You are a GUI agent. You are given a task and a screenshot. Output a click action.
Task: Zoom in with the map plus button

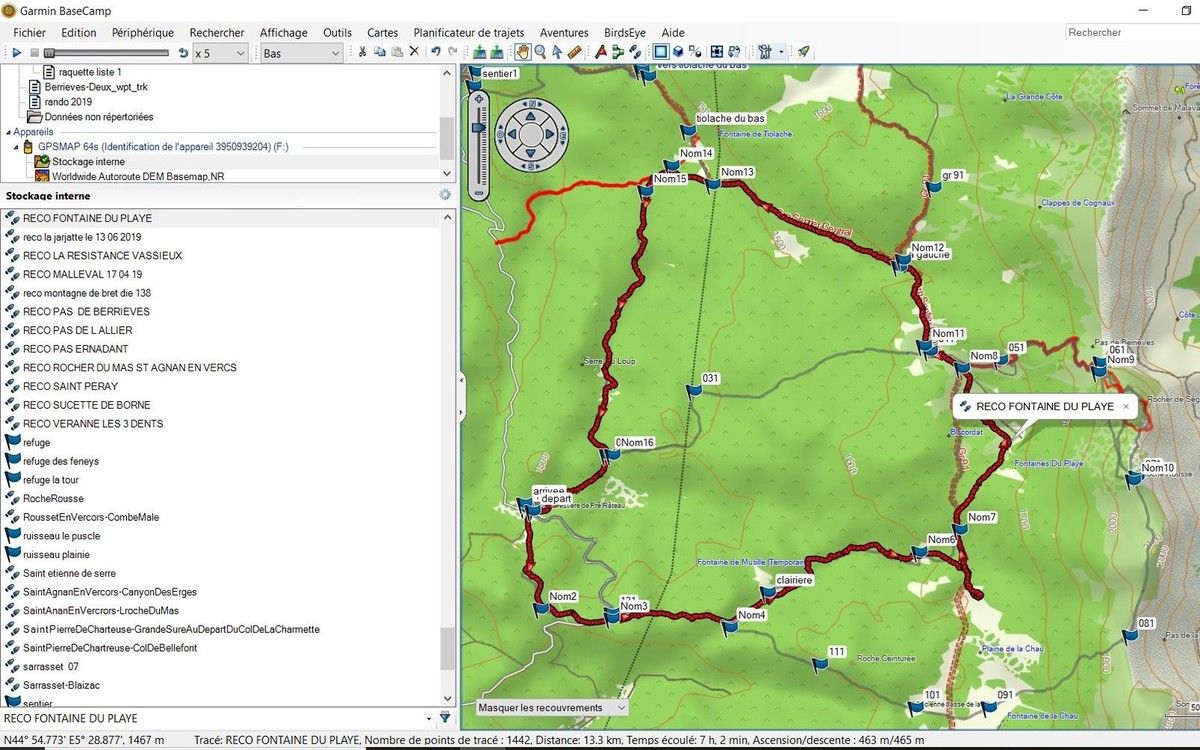pyautogui.click(x=477, y=100)
